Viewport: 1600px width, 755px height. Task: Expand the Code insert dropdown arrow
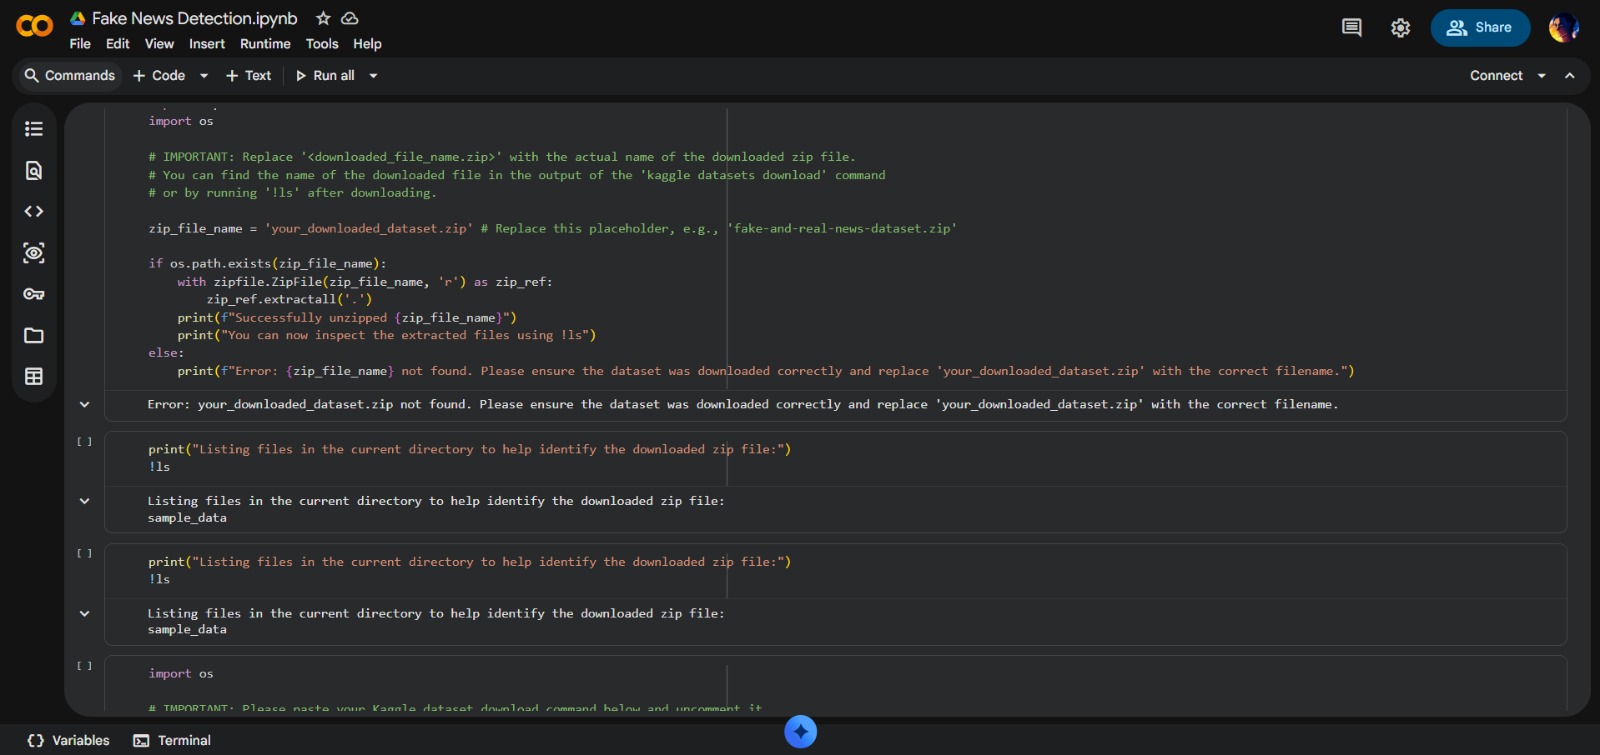click(x=204, y=76)
